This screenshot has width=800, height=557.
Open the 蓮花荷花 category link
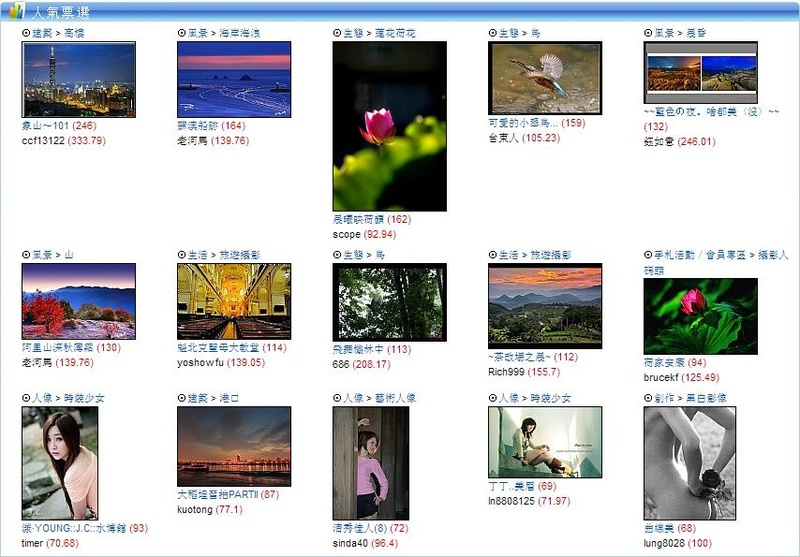tap(395, 33)
